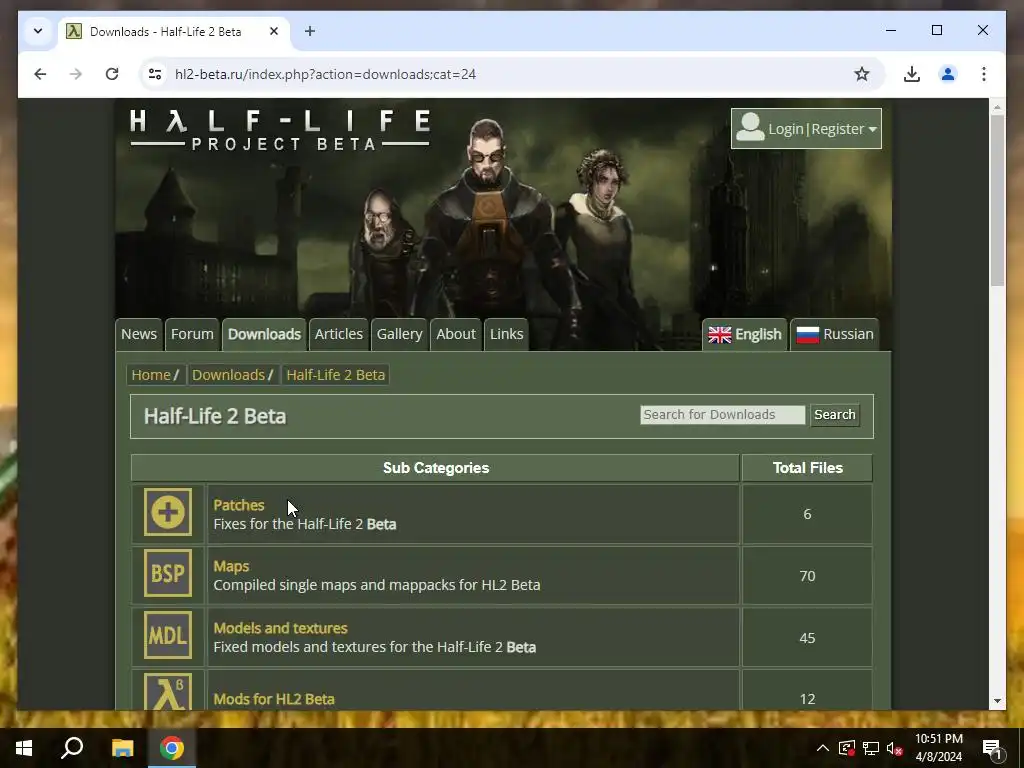Open the Chrome profile icon

click(x=948, y=74)
